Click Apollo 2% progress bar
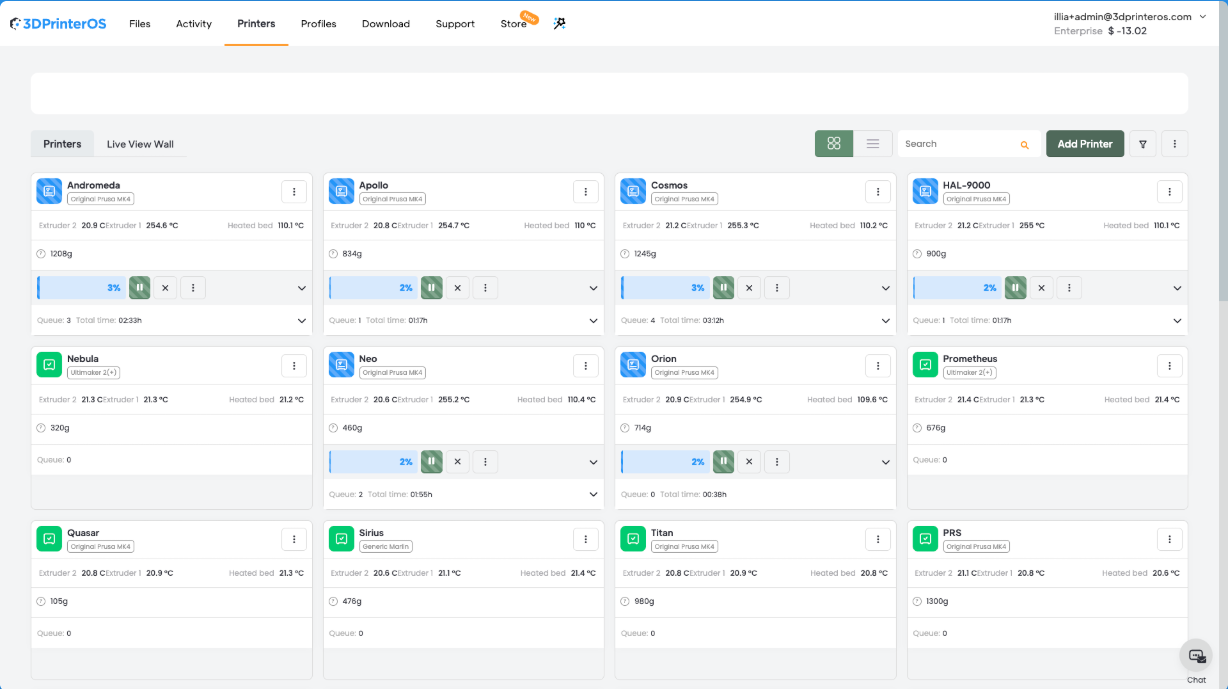The width and height of the screenshot is (1228, 689). click(373, 288)
